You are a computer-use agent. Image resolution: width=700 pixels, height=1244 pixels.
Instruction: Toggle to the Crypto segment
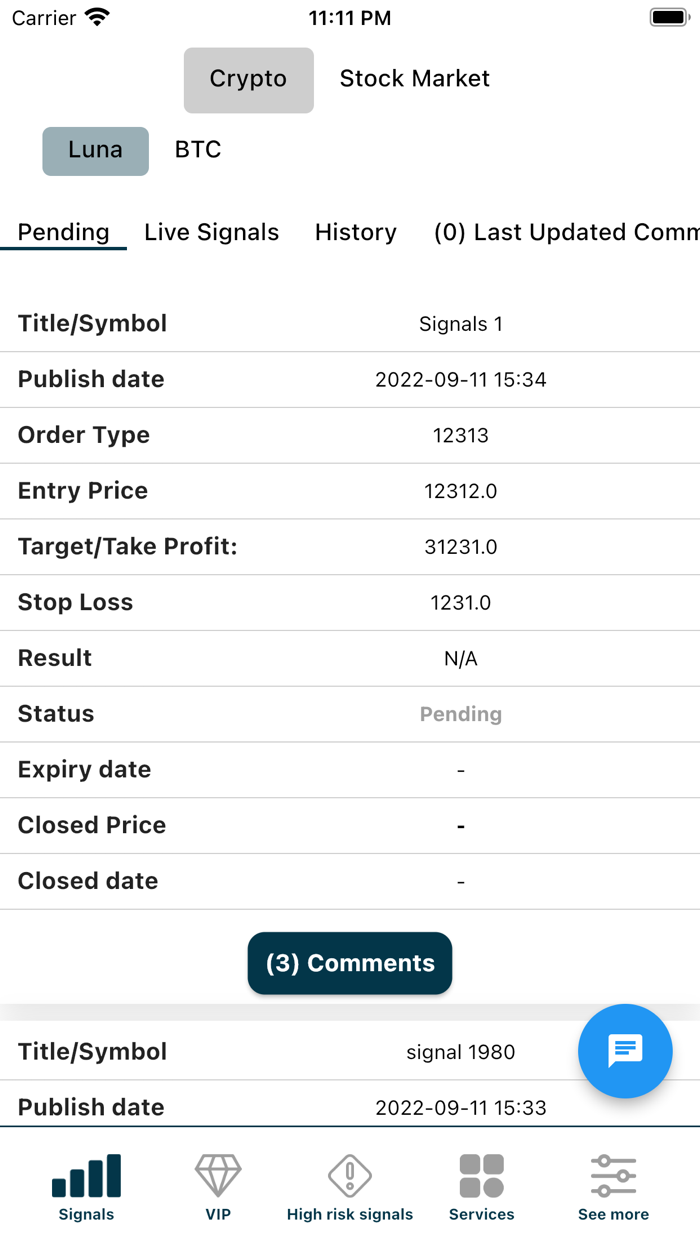248,79
